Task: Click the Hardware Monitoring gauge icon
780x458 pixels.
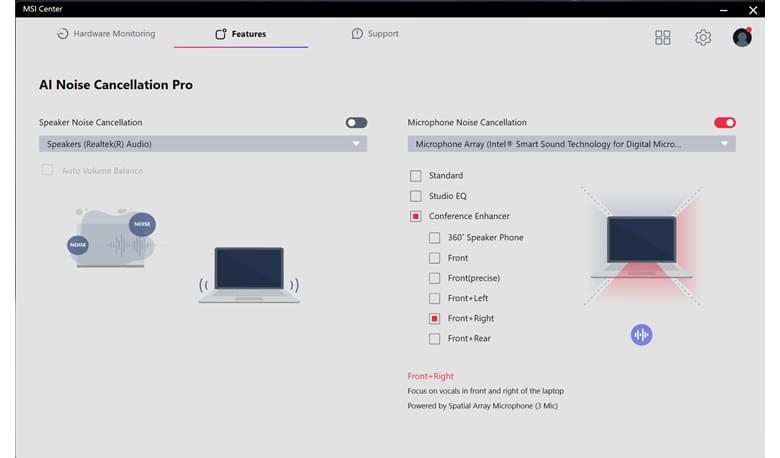Action: pyautogui.click(x=62, y=34)
